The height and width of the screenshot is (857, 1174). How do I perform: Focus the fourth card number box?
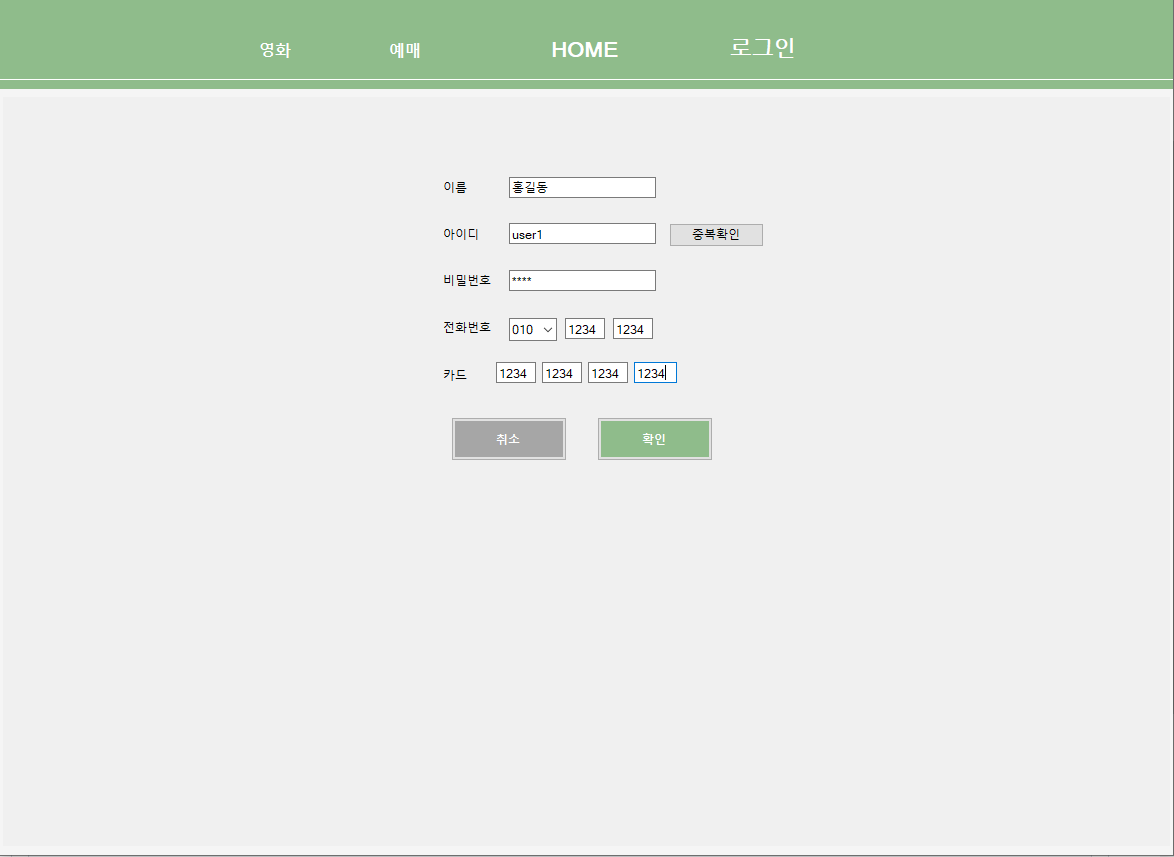(655, 372)
